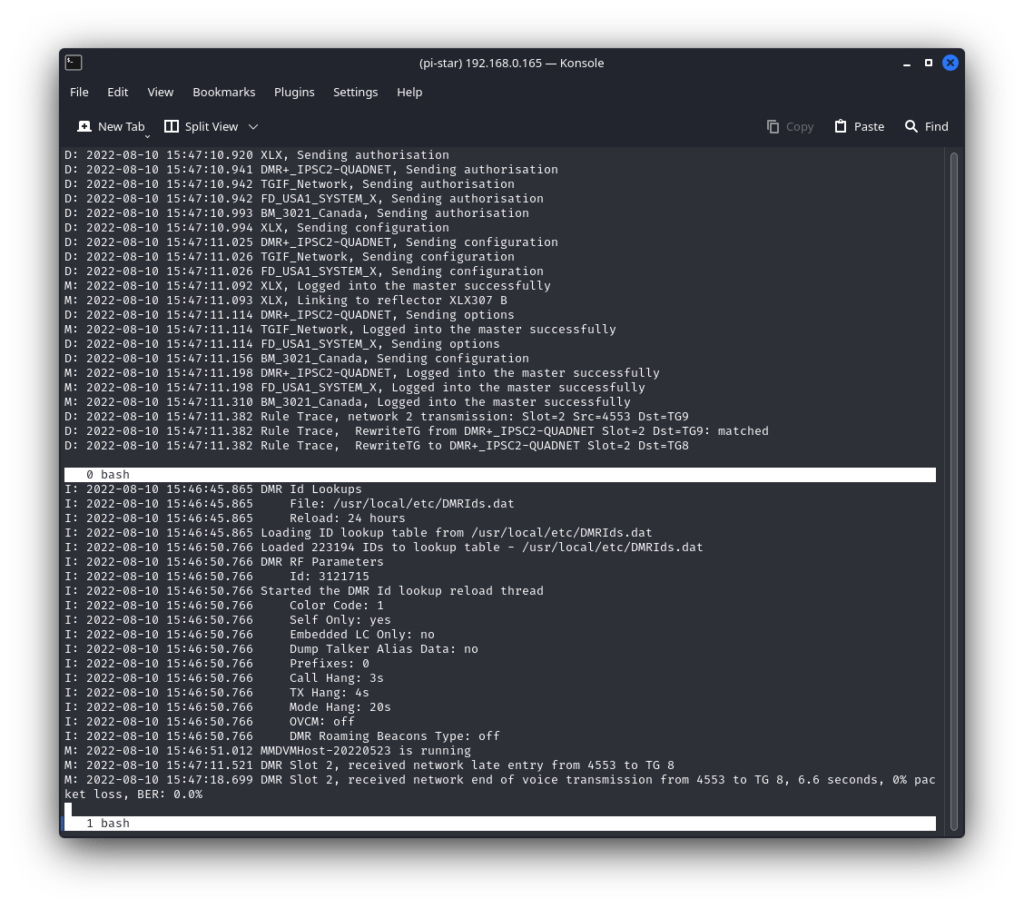Image resolution: width=1024 pixels, height=908 pixels.
Task: Maximize the Konsole window
Action: point(928,63)
